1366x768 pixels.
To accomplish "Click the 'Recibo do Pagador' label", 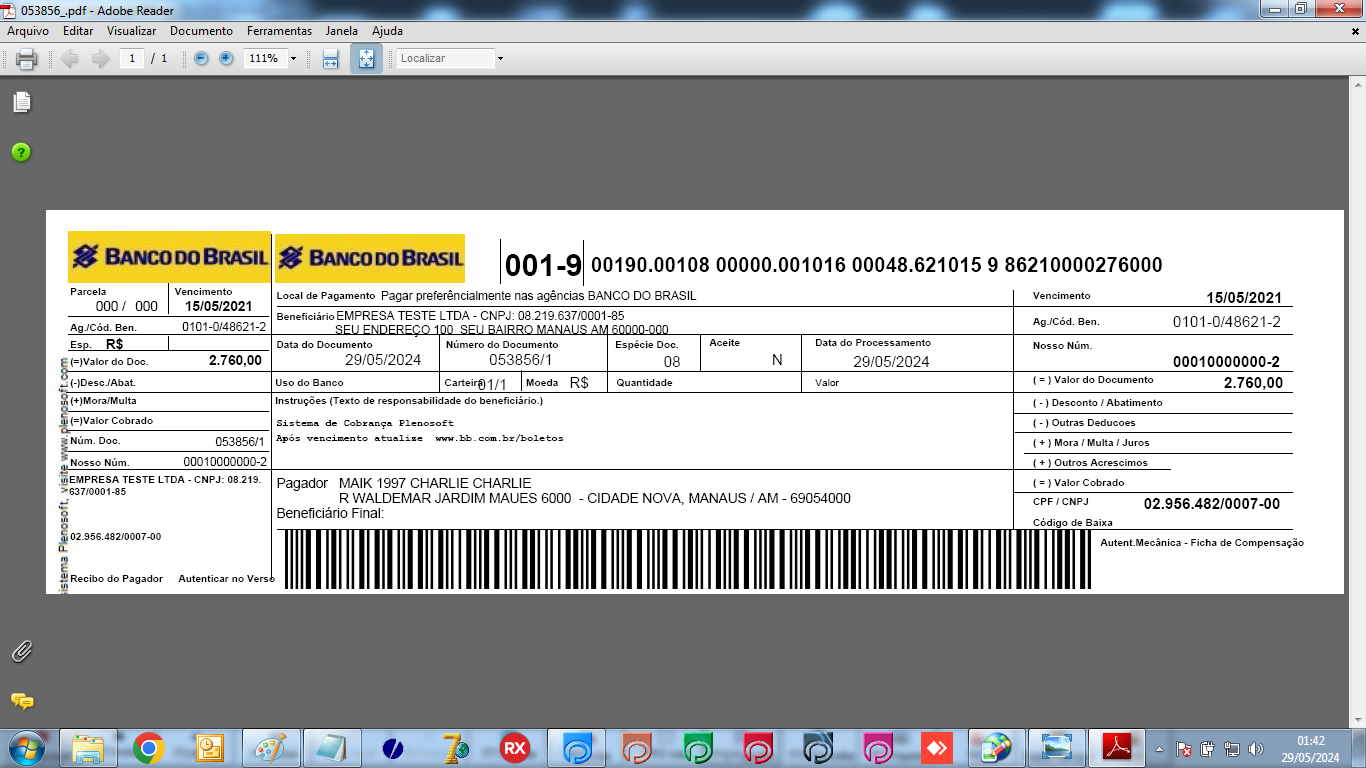I will (116, 579).
